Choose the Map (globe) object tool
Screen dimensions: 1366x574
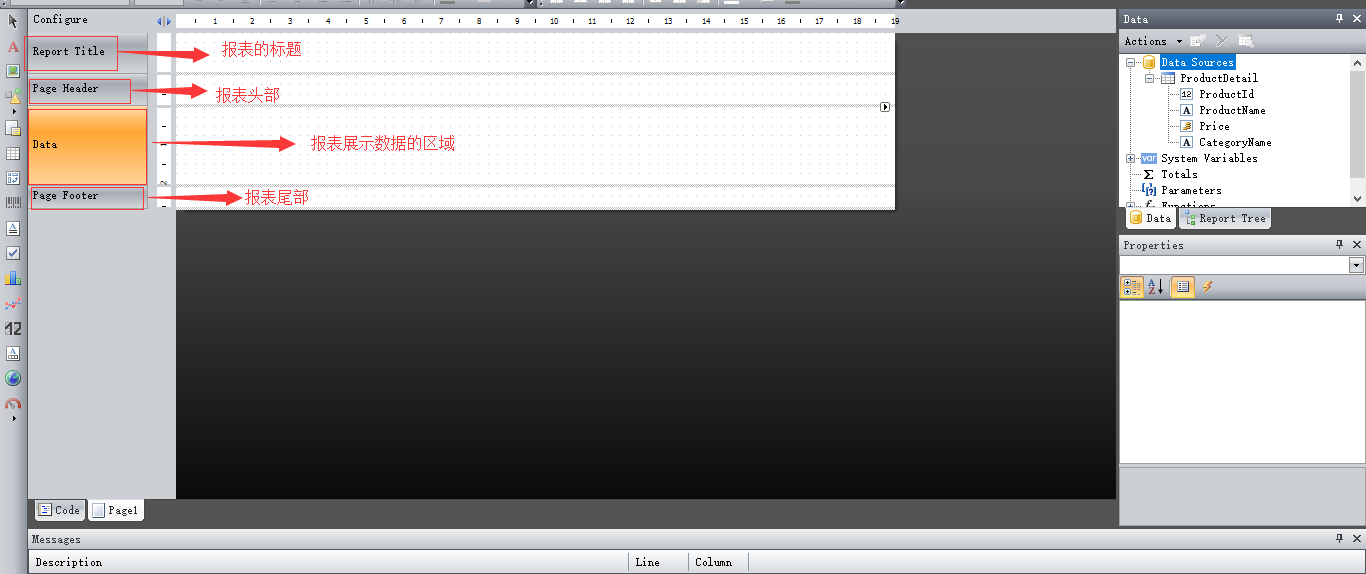[x=13, y=378]
